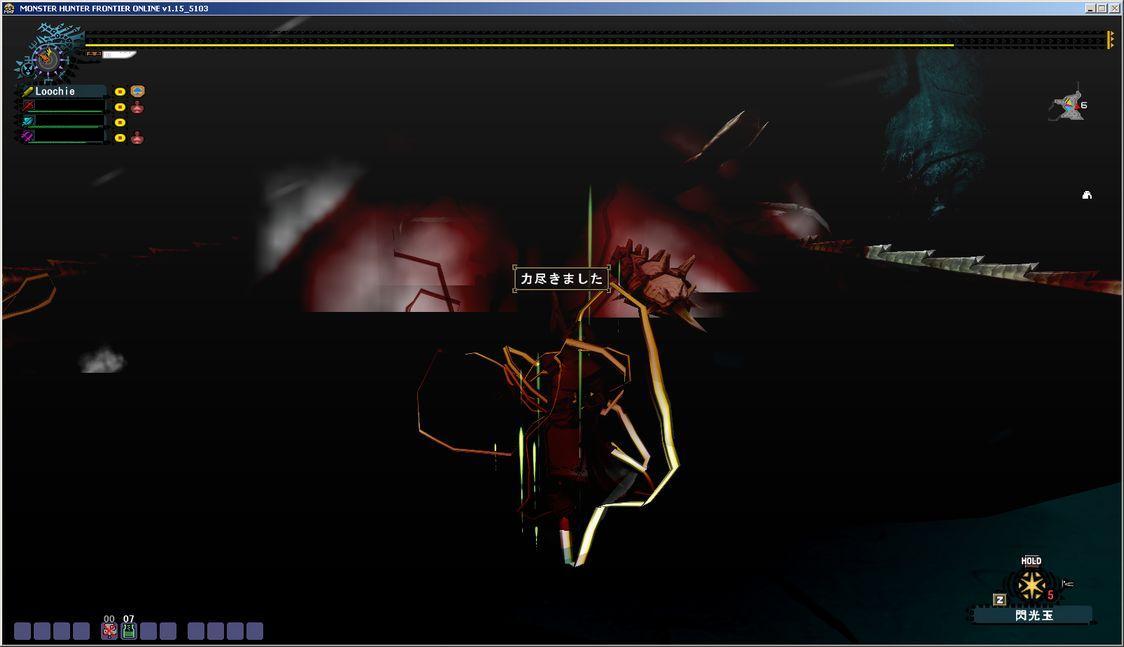Click the Z key indicator in item selector
The height and width of the screenshot is (647, 1124).
tap(999, 599)
